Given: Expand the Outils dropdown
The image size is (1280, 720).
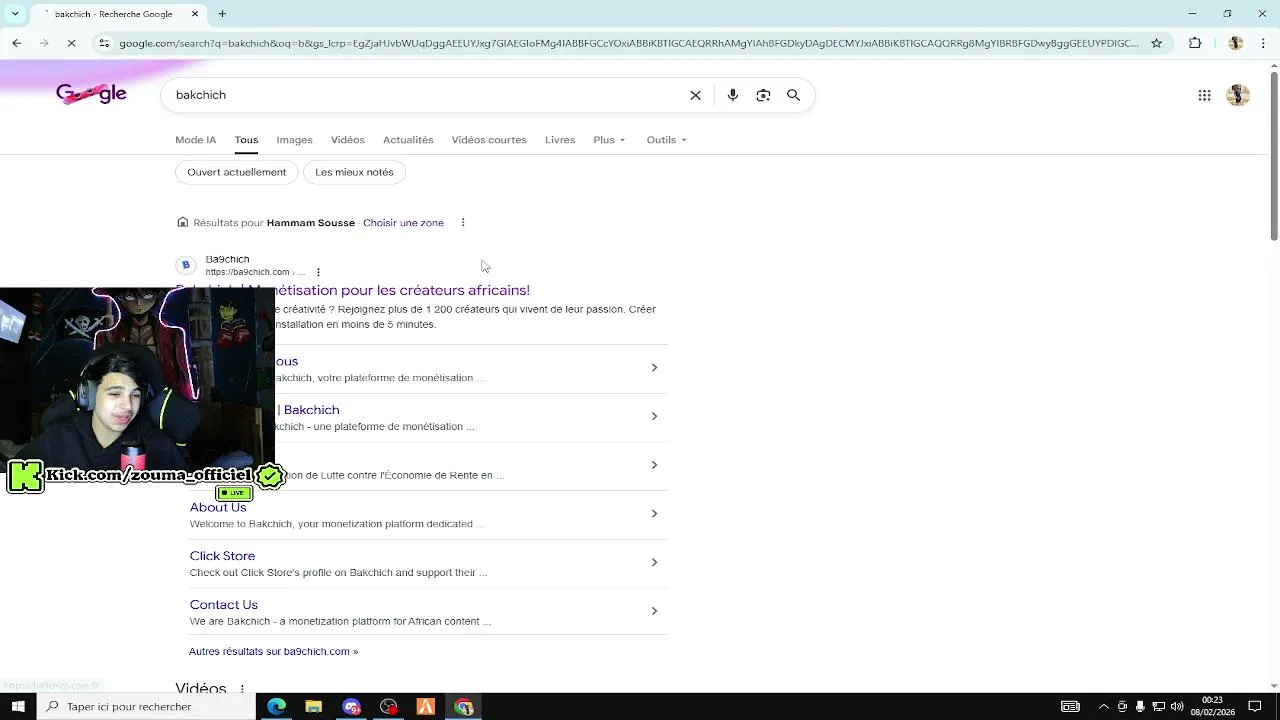Looking at the screenshot, I should click(x=667, y=140).
